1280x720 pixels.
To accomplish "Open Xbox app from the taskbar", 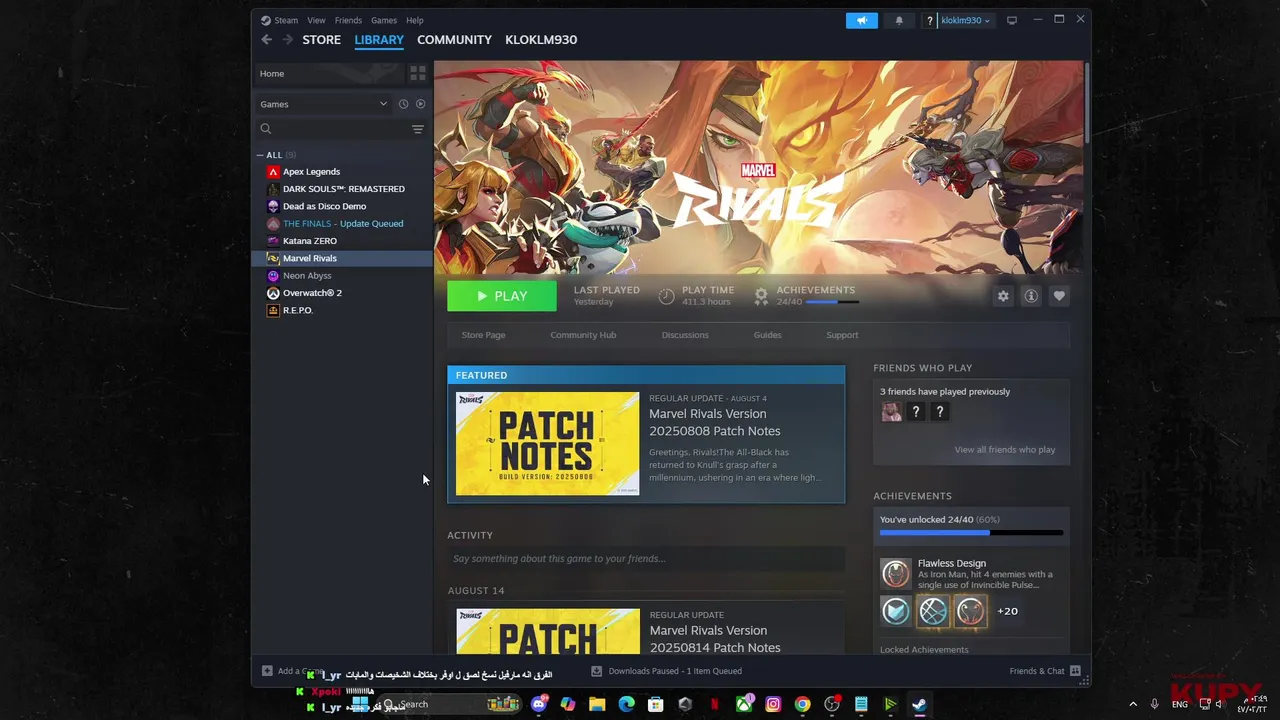I will 744,704.
